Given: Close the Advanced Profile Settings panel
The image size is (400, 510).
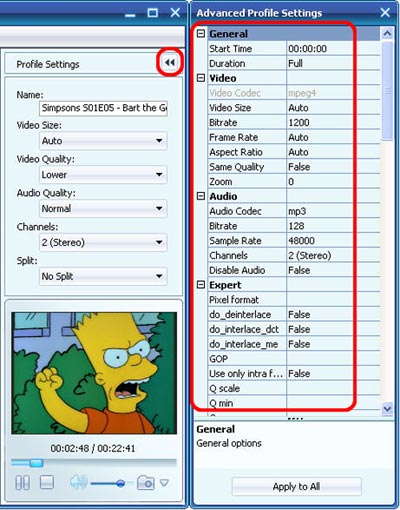Looking at the screenshot, I should [385, 13].
